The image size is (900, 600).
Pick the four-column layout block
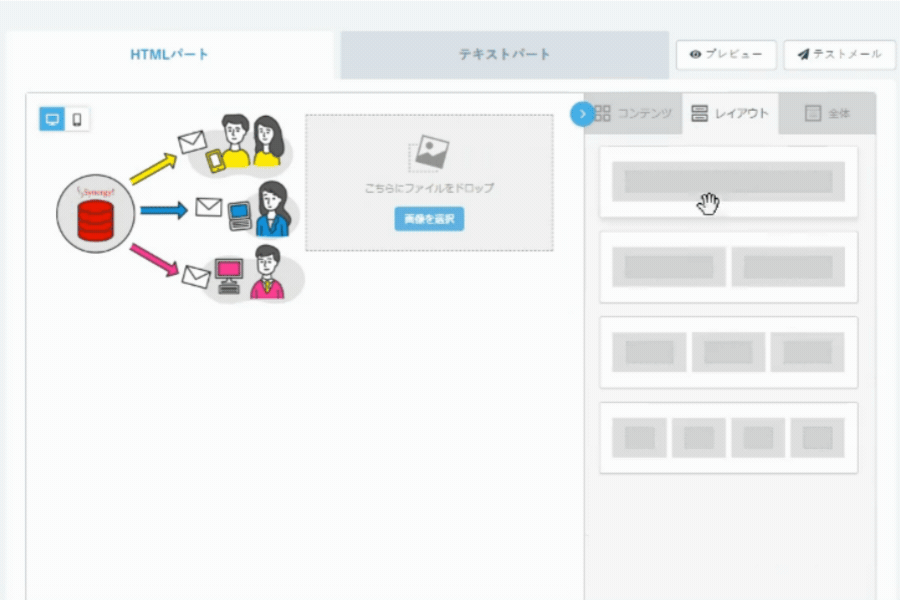tap(728, 437)
